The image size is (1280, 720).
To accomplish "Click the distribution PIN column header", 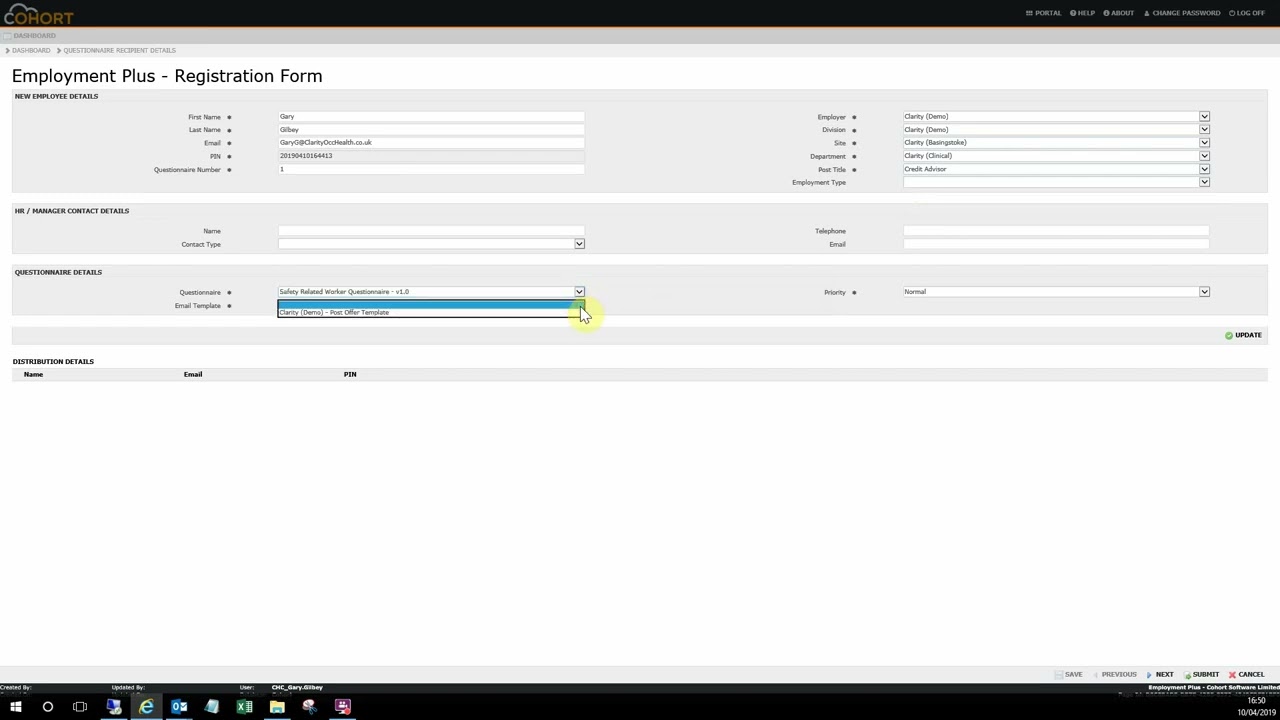I will [x=350, y=374].
